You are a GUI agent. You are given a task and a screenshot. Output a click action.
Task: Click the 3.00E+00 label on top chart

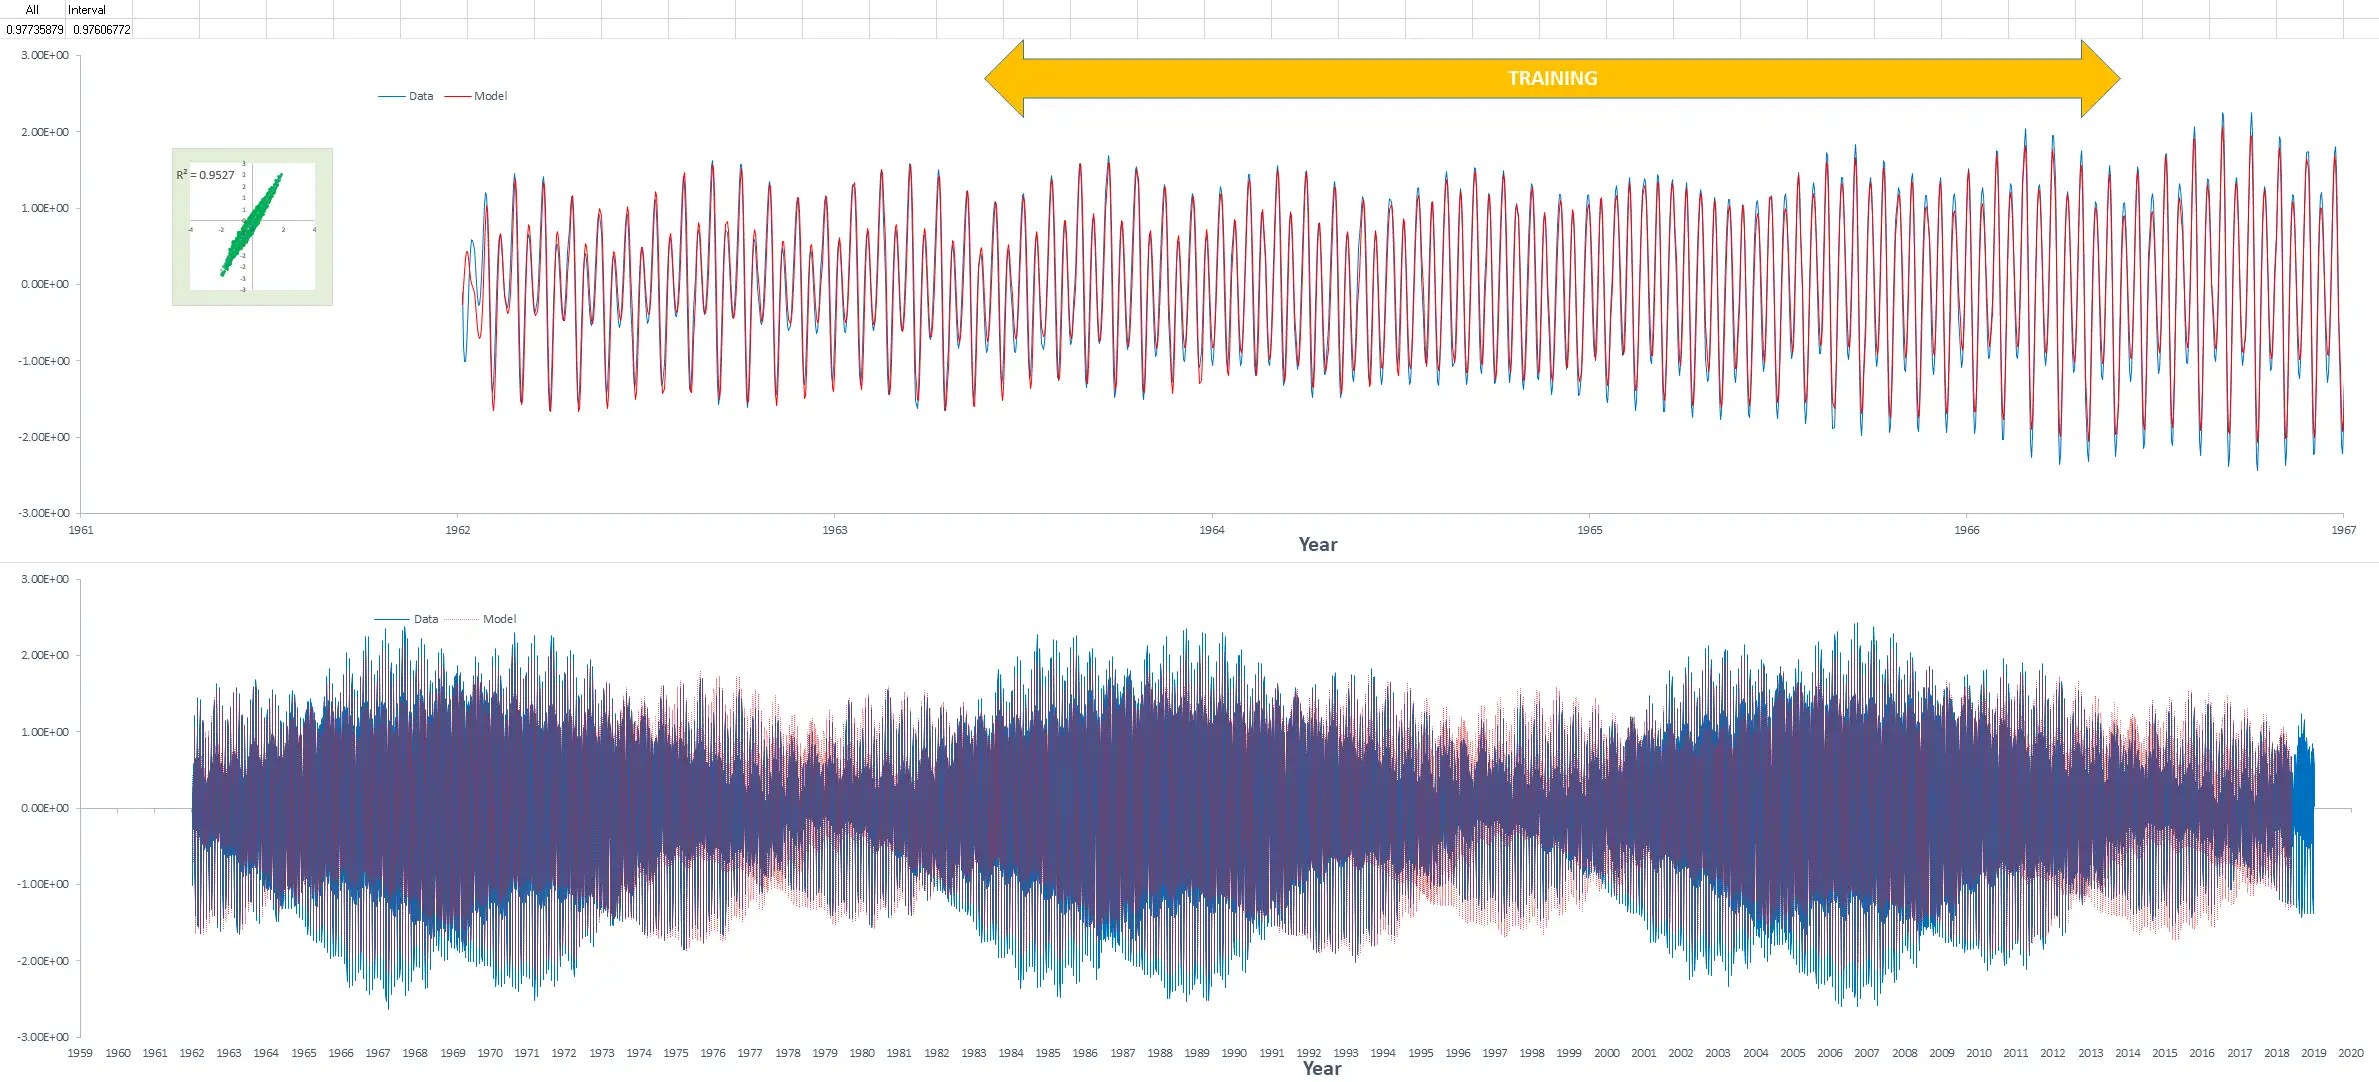[x=45, y=56]
